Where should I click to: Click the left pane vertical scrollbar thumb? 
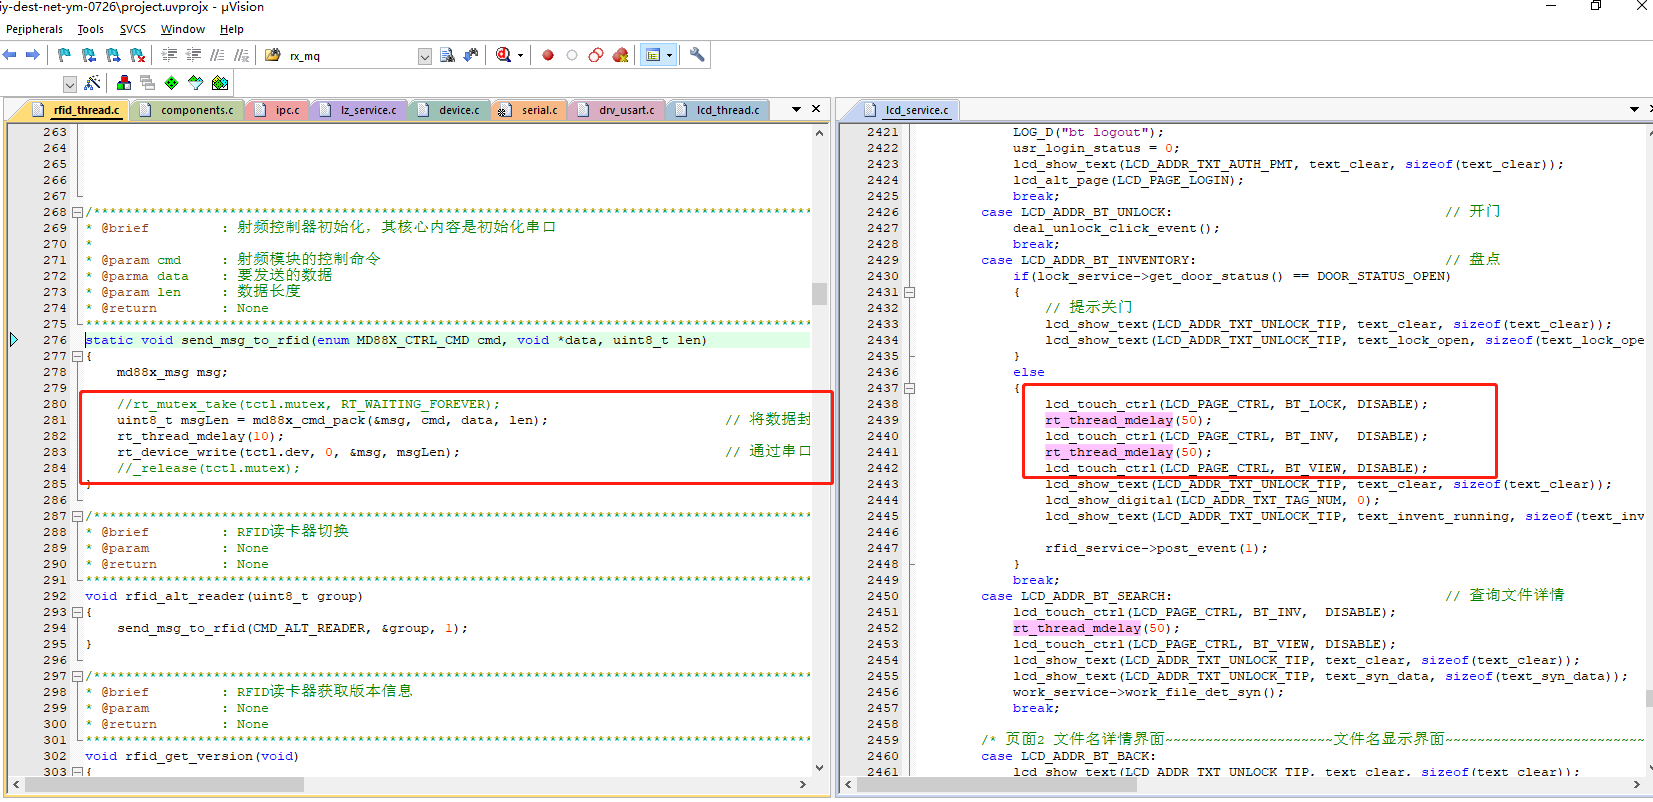click(x=819, y=293)
